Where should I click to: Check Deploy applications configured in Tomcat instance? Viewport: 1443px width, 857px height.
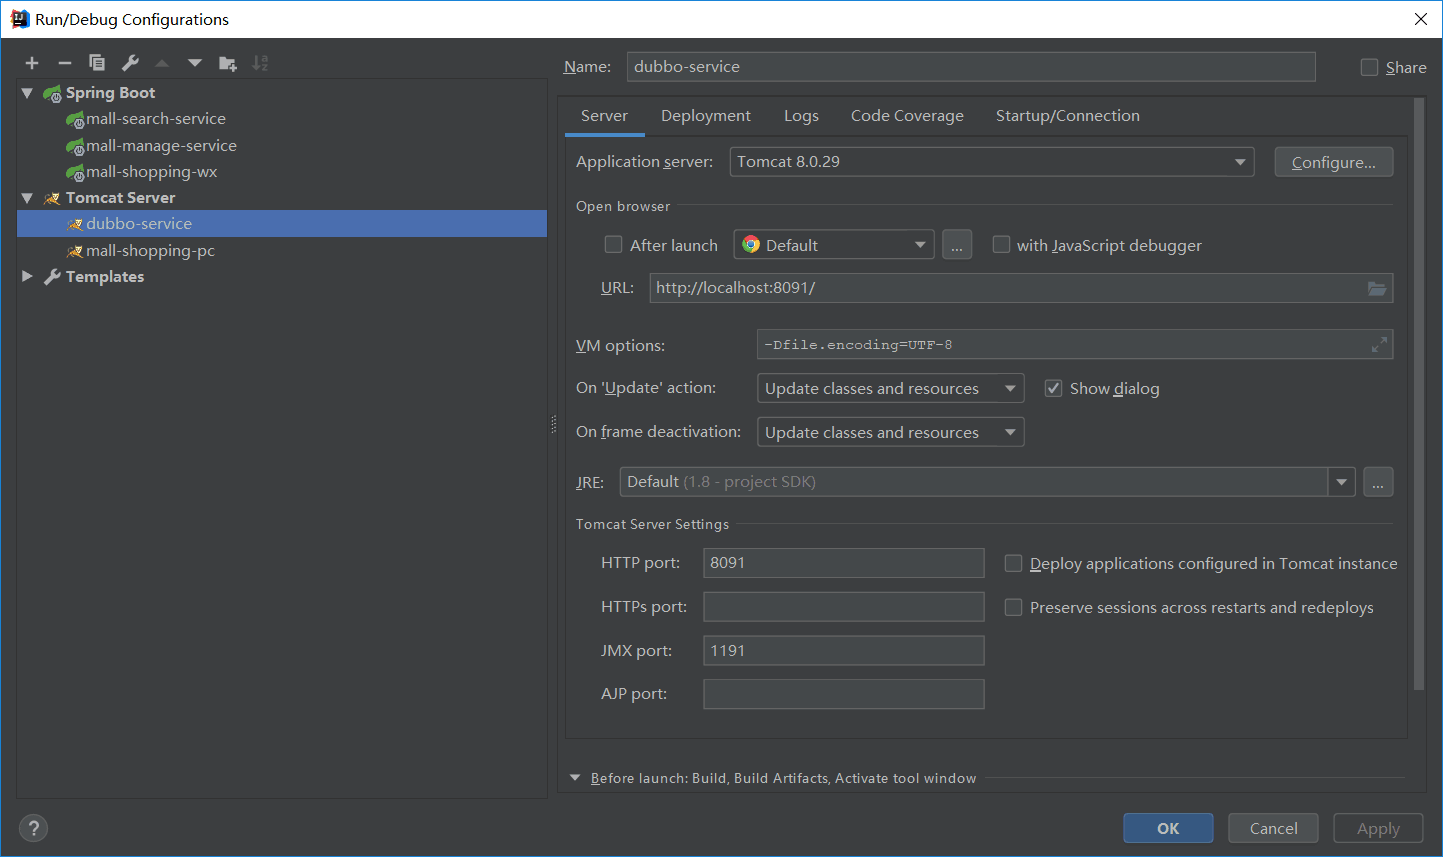click(x=1013, y=563)
